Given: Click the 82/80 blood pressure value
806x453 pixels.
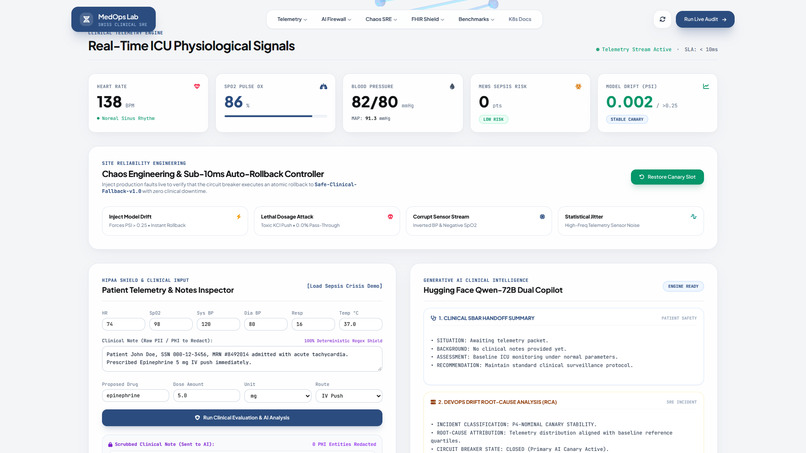Looking at the screenshot, I should pos(375,102).
